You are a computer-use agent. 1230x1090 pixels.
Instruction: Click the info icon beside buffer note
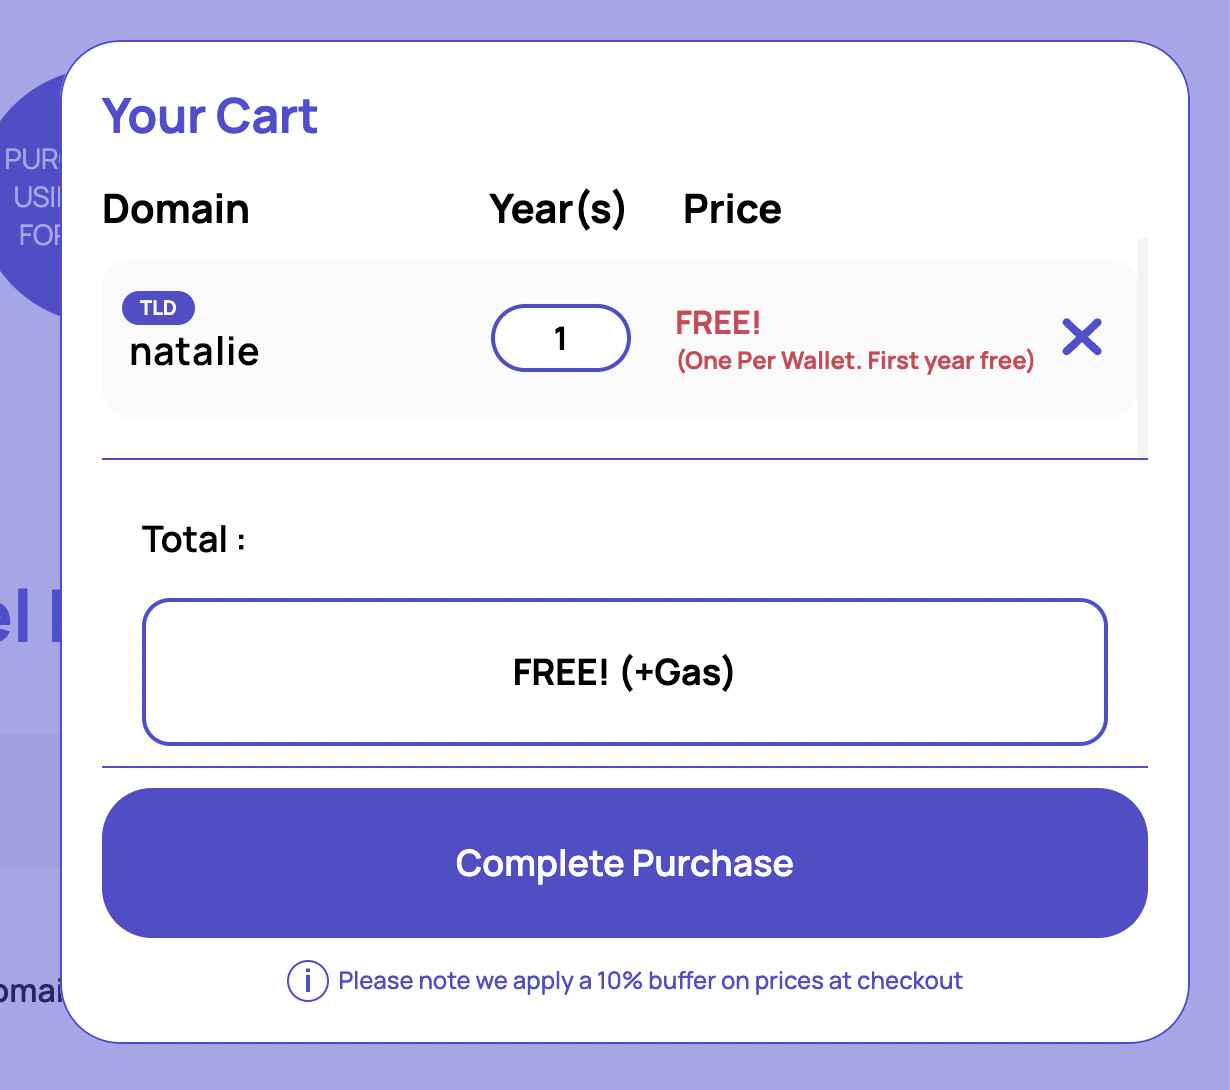click(x=307, y=981)
